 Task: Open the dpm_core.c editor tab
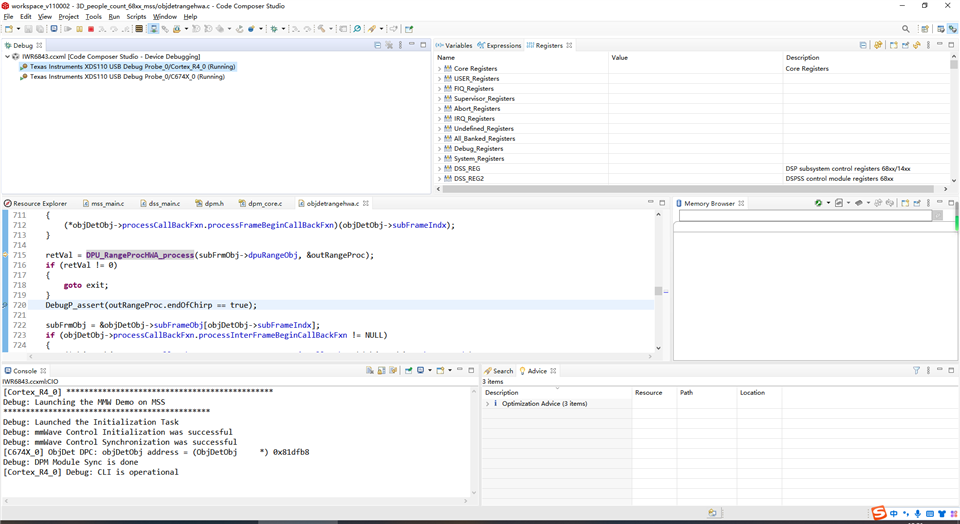point(265,203)
